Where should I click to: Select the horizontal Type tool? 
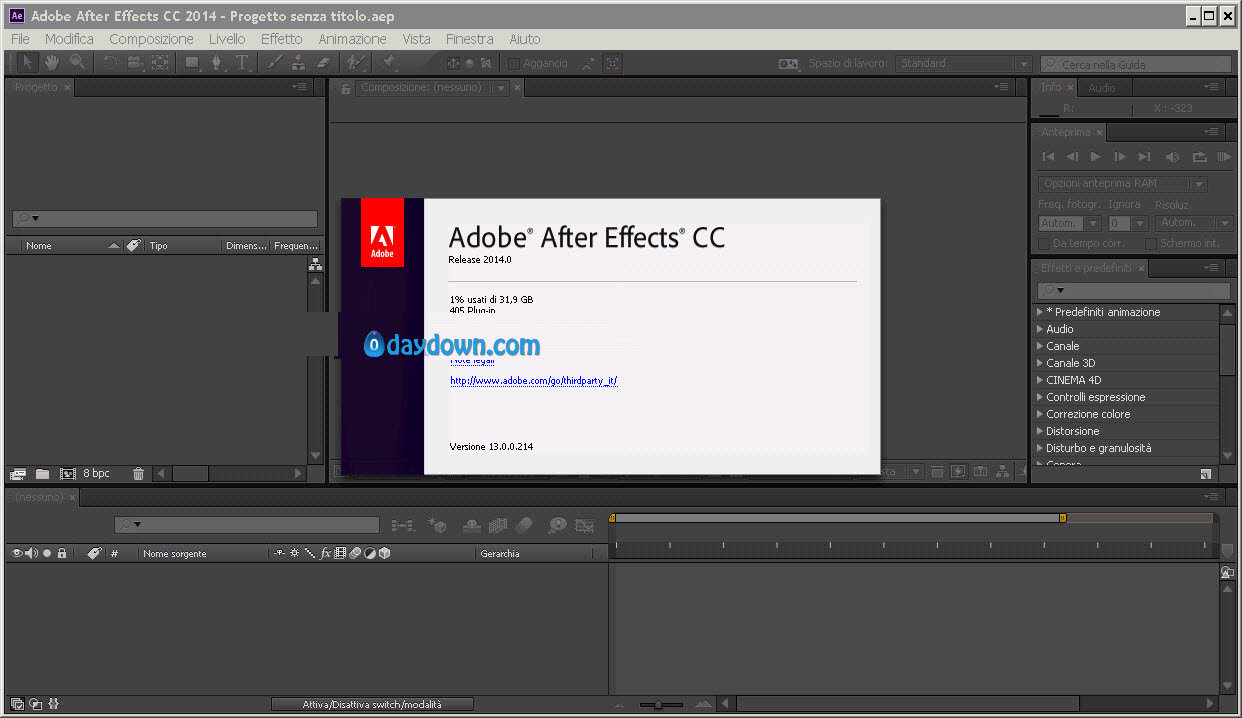242,63
